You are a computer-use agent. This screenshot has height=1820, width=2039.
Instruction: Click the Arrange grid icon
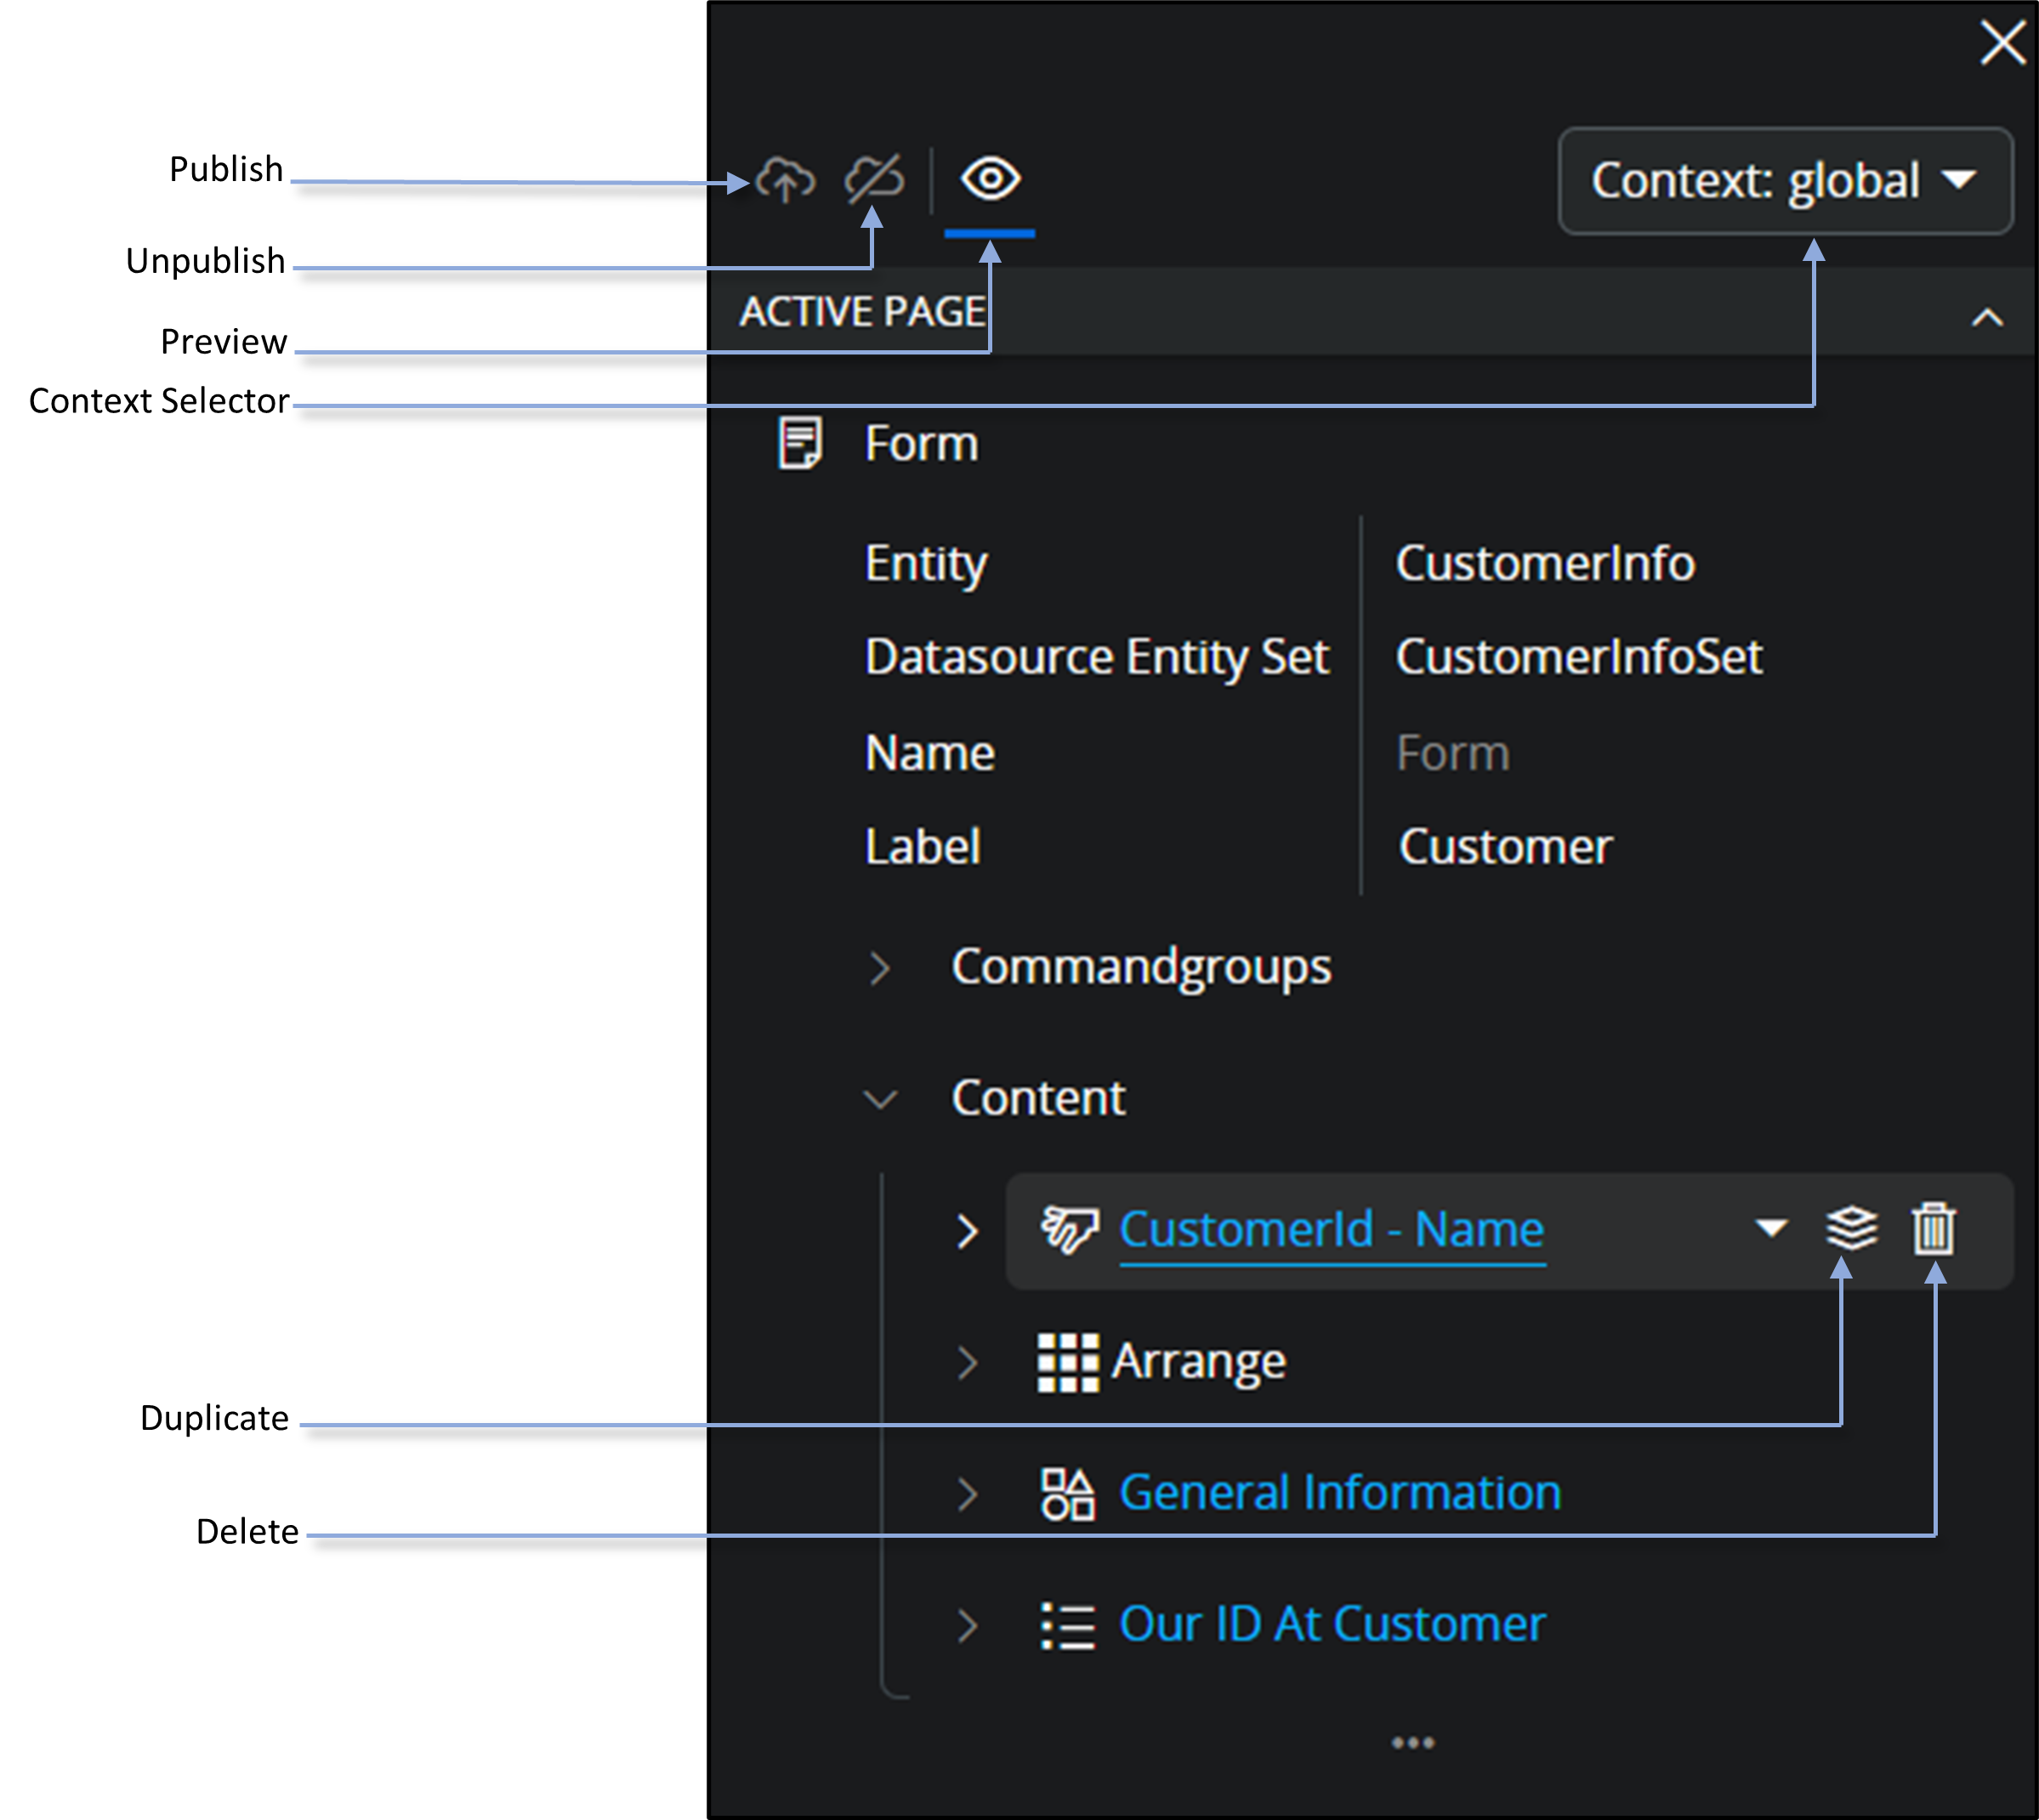coord(1067,1362)
